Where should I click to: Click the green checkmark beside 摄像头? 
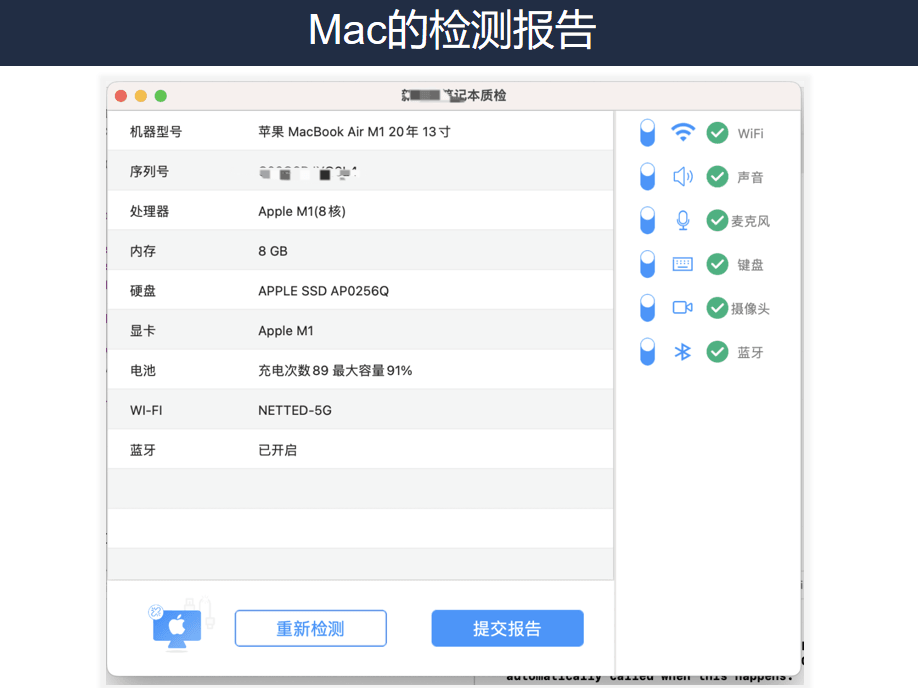pyautogui.click(x=717, y=308)
